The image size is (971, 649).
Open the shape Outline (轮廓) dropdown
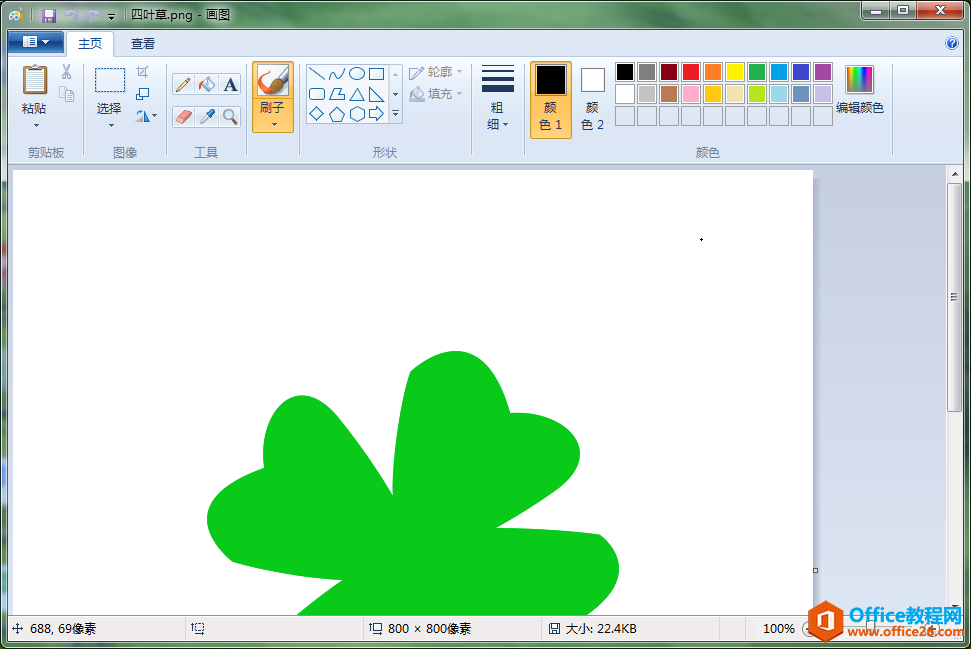point(436,72)
